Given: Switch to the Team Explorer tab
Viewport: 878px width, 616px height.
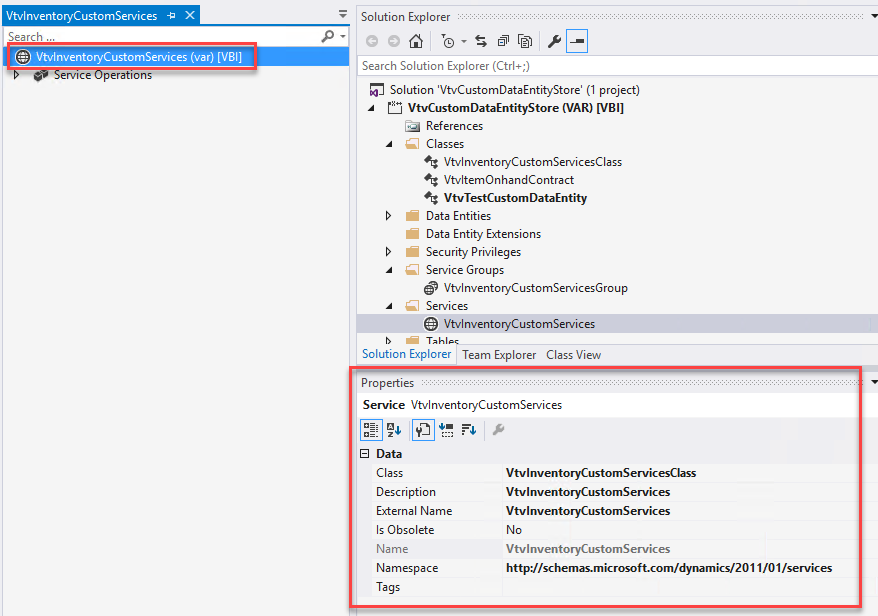Looking at the screenshot, I should point(499,355).
